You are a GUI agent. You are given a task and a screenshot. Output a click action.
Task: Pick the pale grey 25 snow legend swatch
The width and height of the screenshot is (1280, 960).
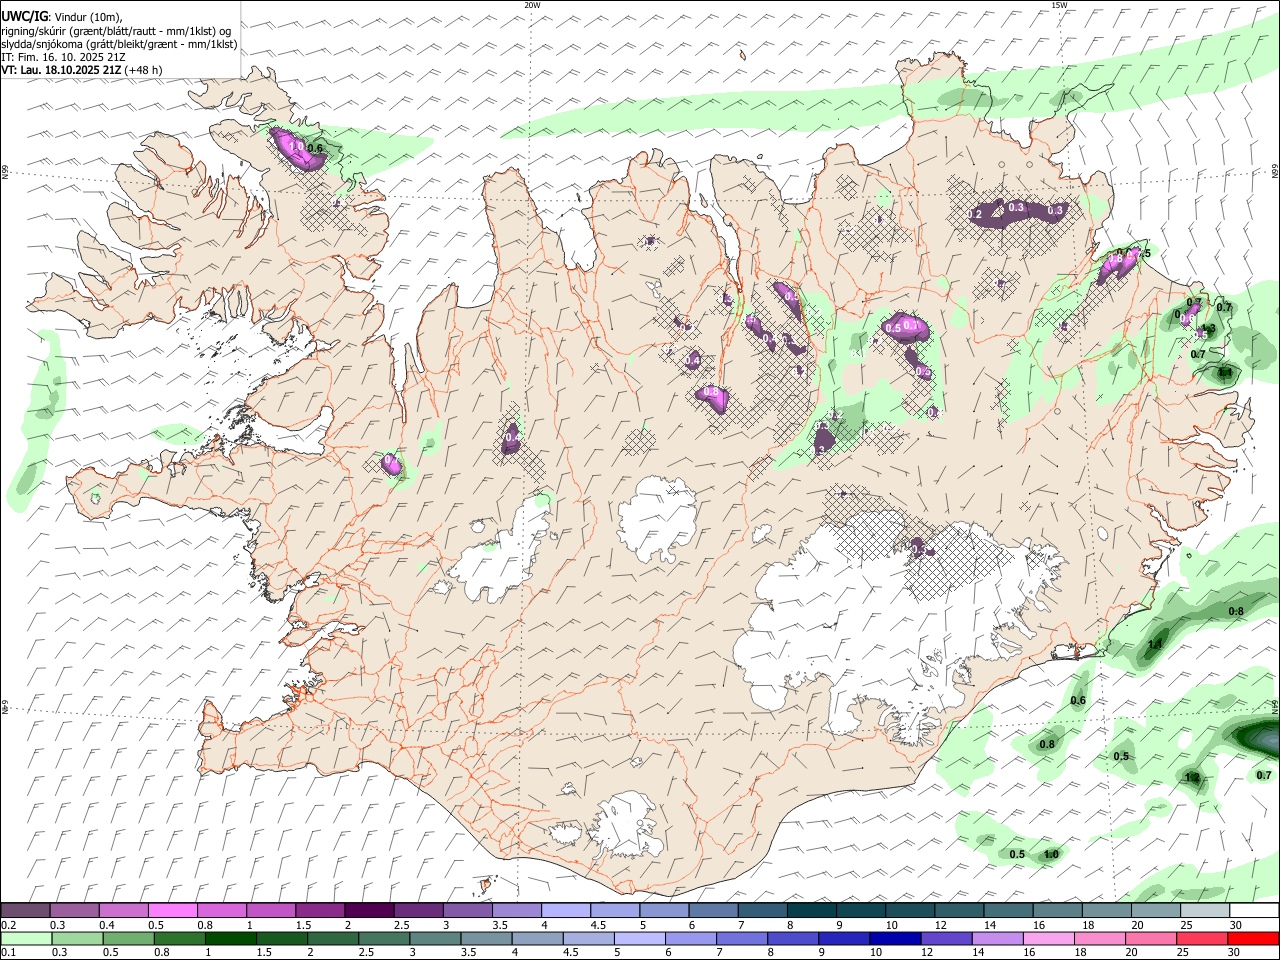click(x=1205, y=910)
